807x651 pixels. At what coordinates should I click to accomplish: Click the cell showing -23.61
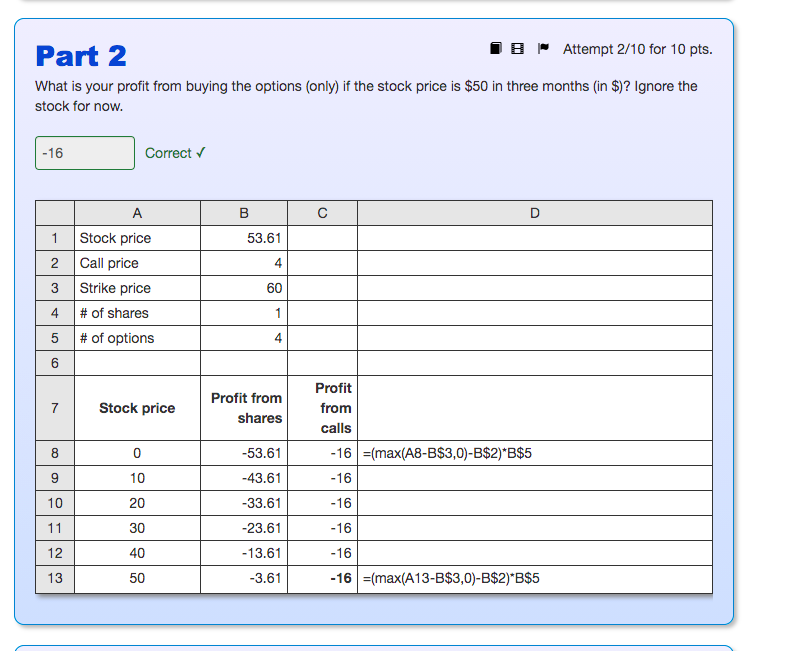coord(244,529)
